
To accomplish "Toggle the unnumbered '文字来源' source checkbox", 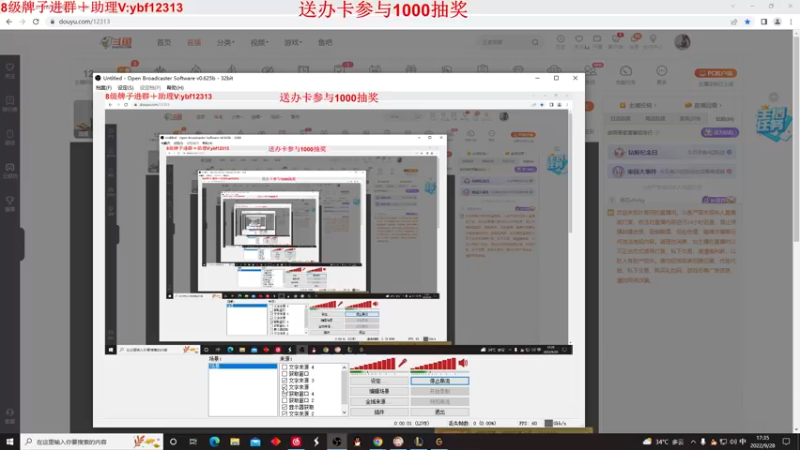I will point(285,387).
